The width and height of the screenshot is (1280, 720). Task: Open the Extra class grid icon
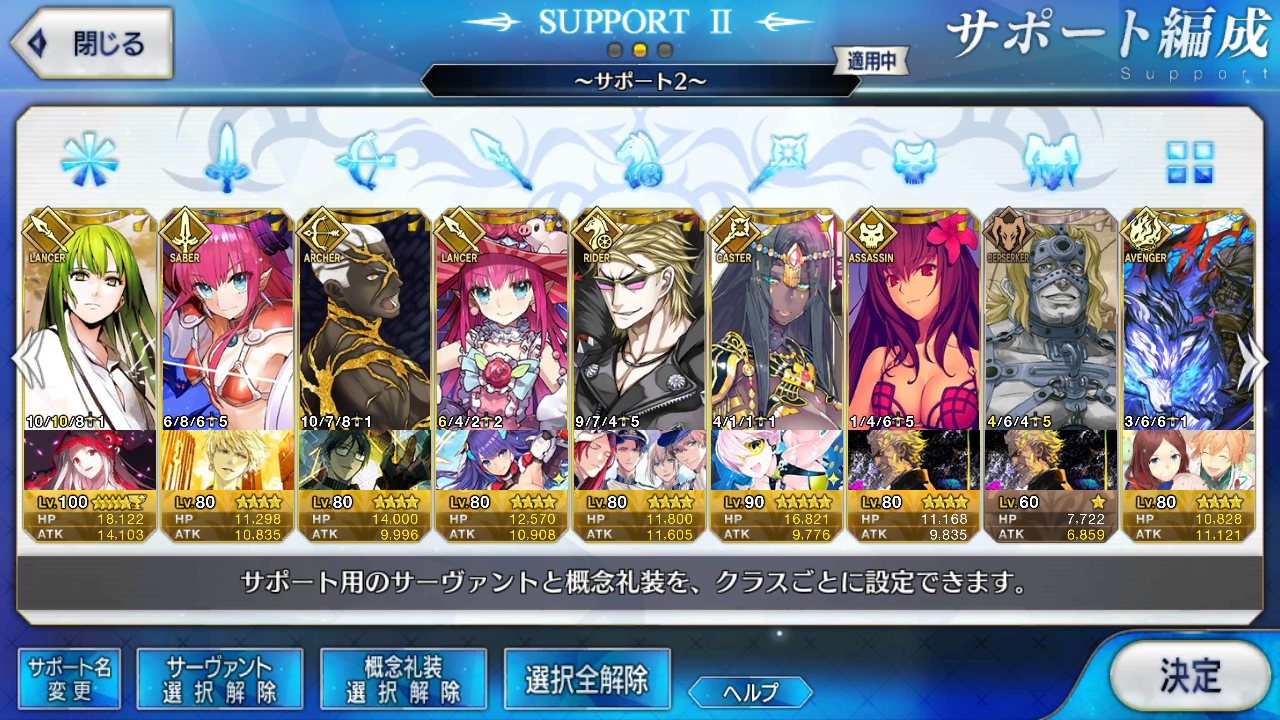point(1190,162)
